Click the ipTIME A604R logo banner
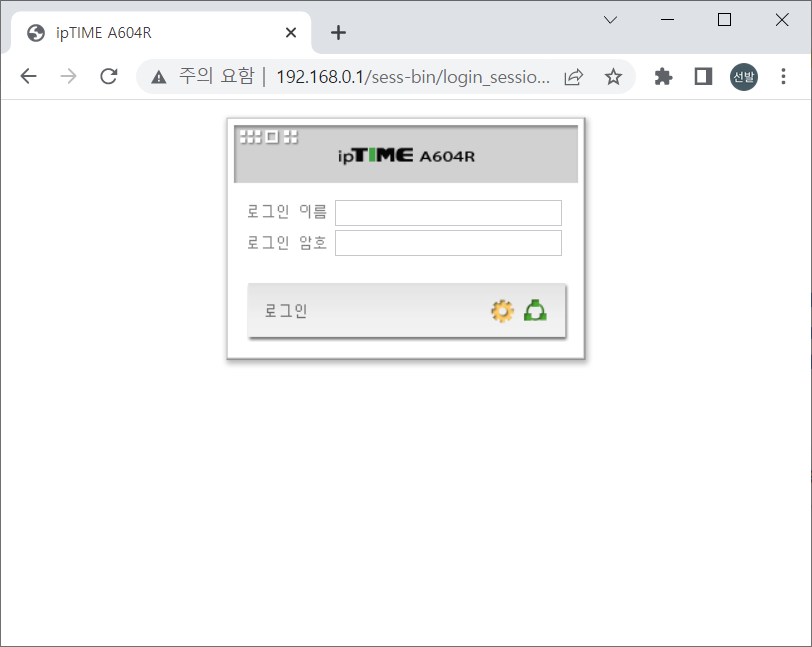The width and height of the screenshot is (812, 647). tap(406, 154)
